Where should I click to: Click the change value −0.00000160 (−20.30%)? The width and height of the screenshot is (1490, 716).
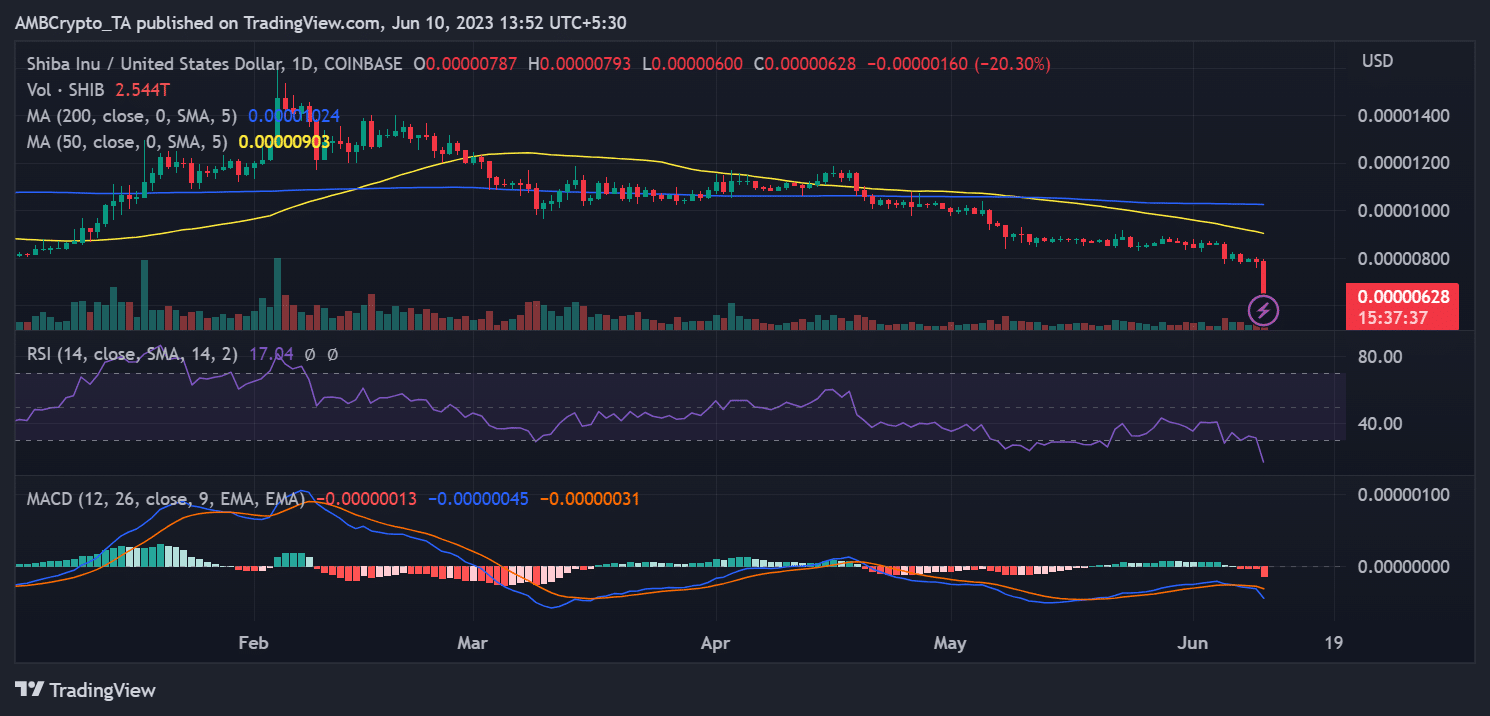[958, 64]
